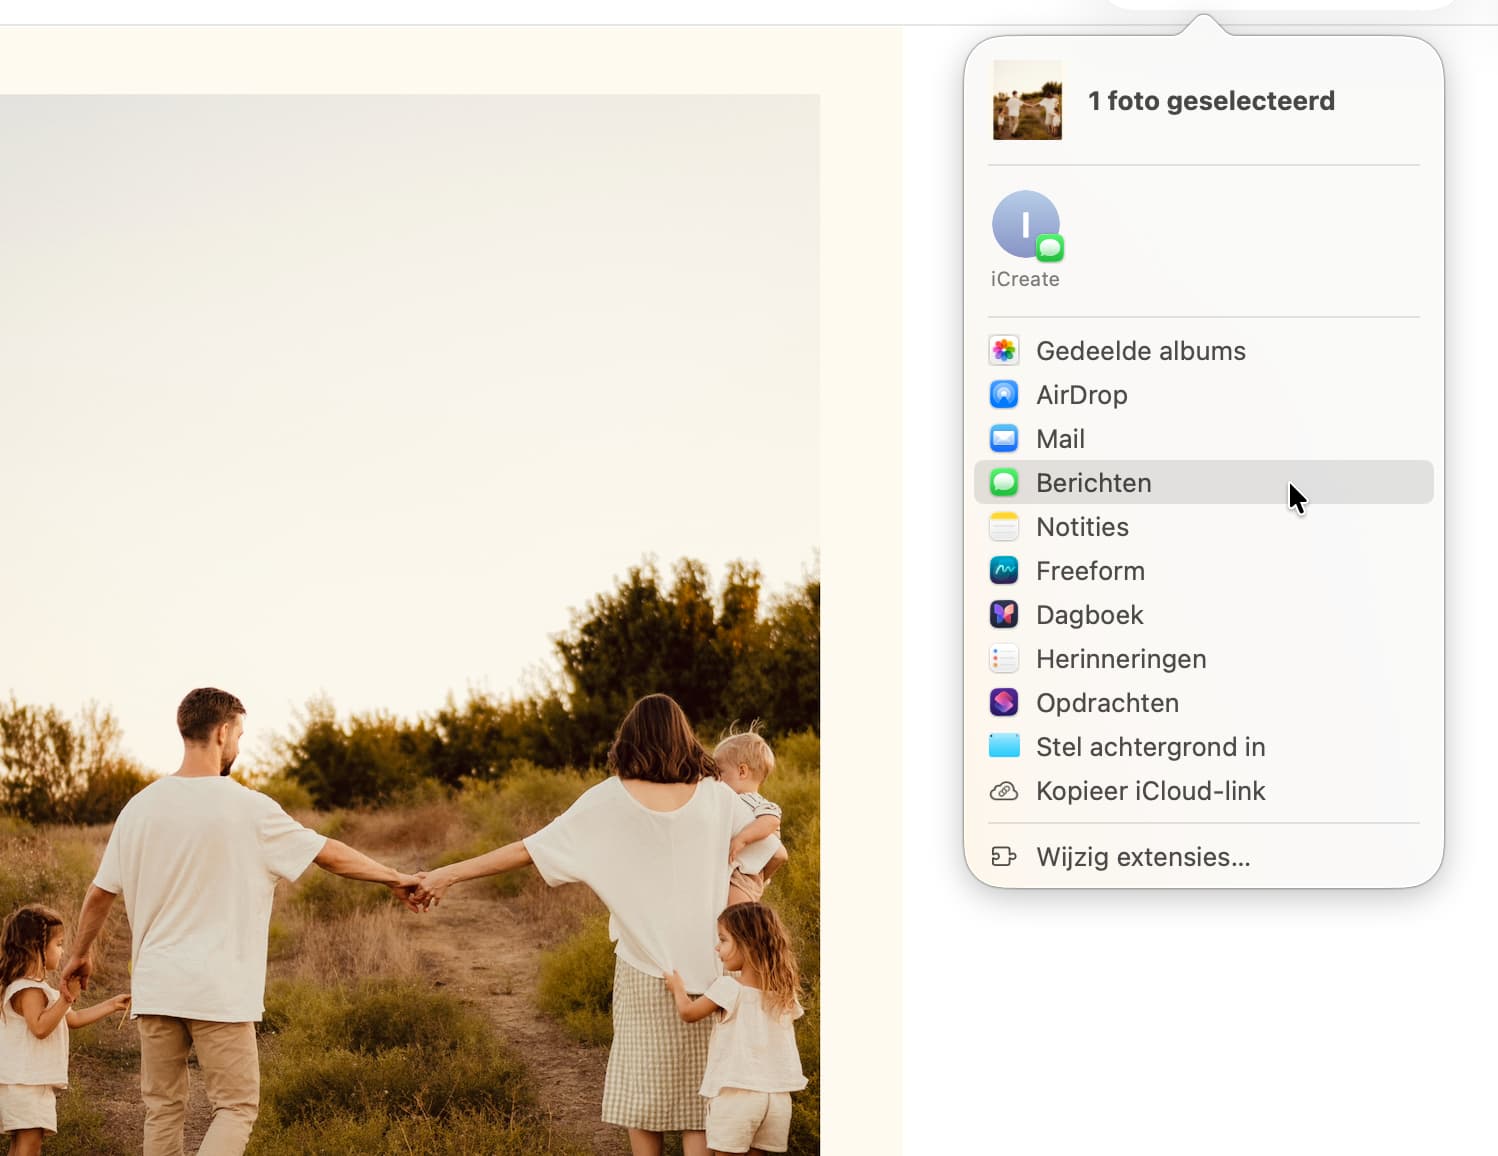Add the photo to Herinneringen
1498x1156 pixels.
(x=1204, y=659)
